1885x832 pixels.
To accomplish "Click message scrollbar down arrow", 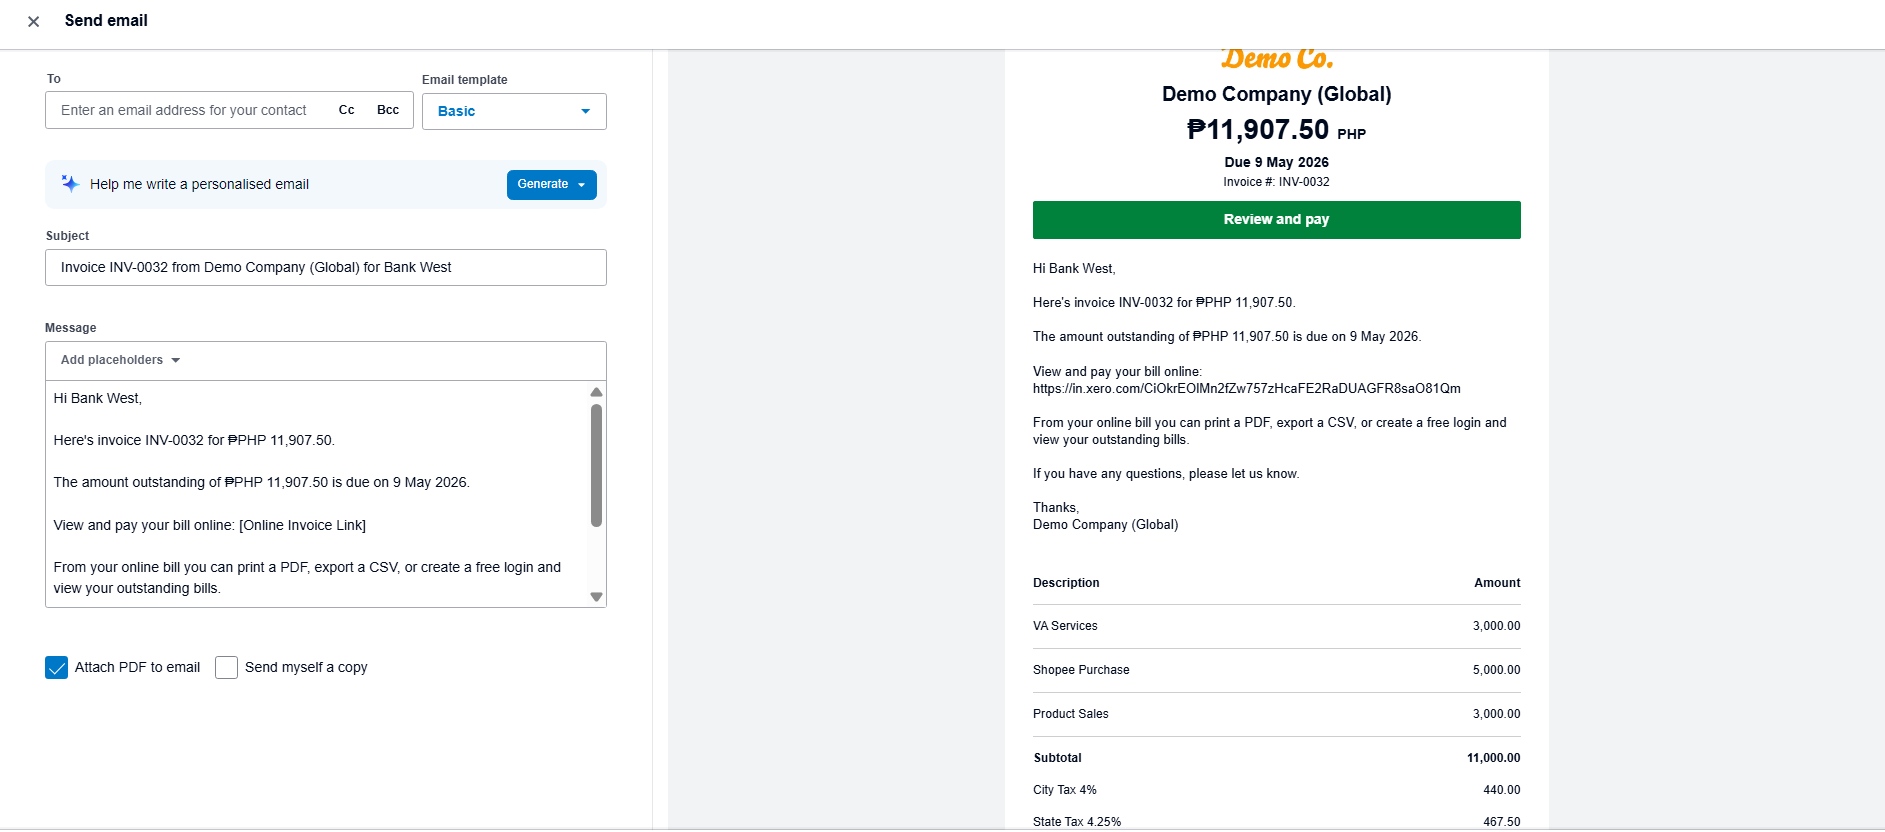I will pos(596,597).
